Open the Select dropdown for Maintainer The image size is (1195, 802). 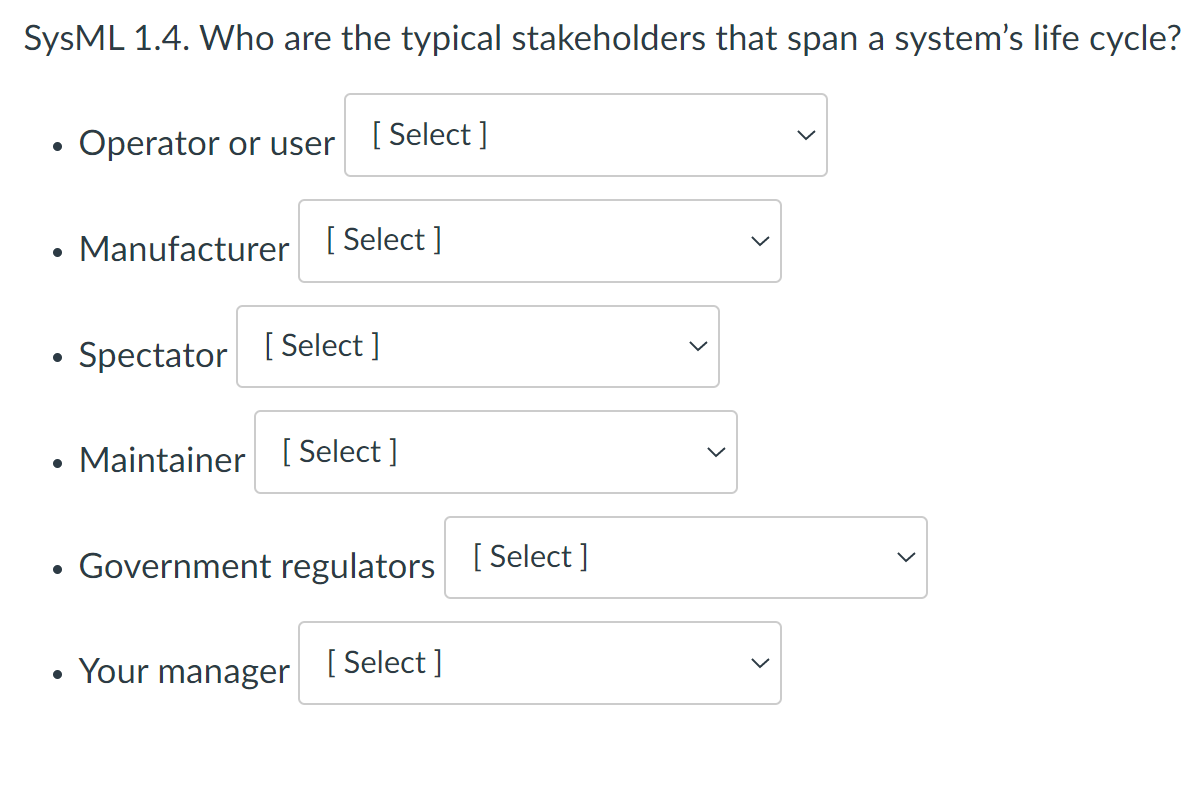click(x=495, y=451)
